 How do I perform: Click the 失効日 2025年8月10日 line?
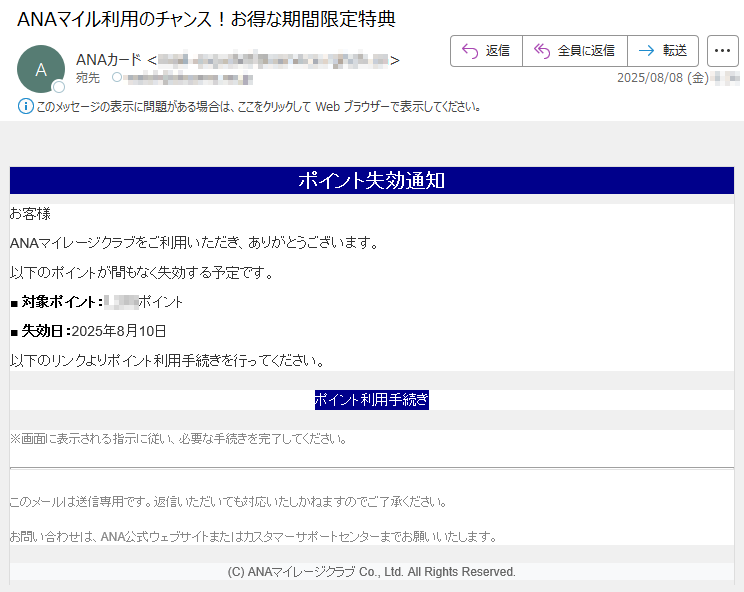[88, 331]
